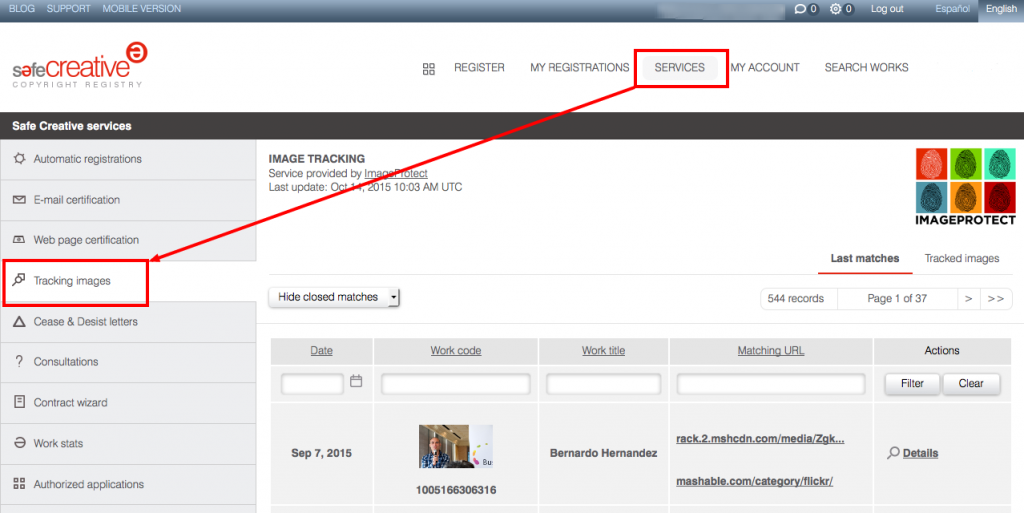Screen dimensions: 1024x513
Task: Open the calendar date picker icon
Action: pos(356,382)
